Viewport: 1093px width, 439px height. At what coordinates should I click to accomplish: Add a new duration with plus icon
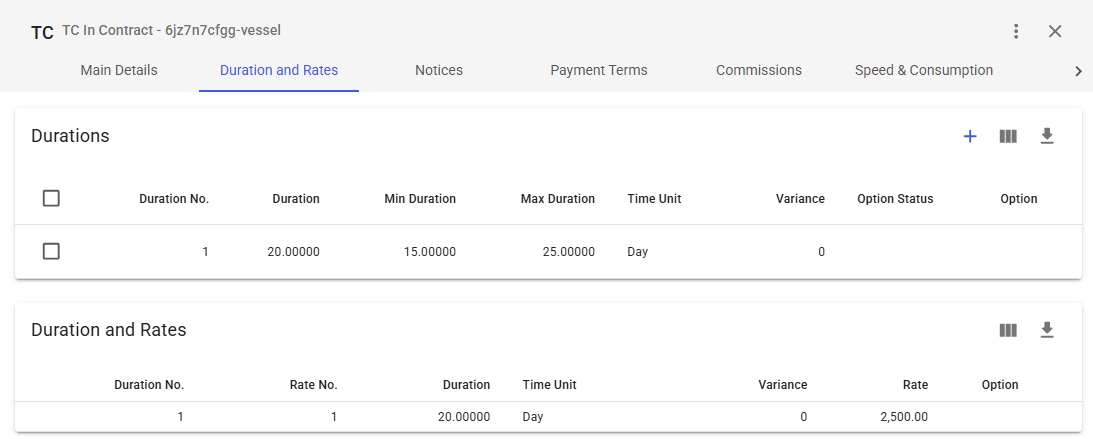pyautogui.click(x=969, y=136)
